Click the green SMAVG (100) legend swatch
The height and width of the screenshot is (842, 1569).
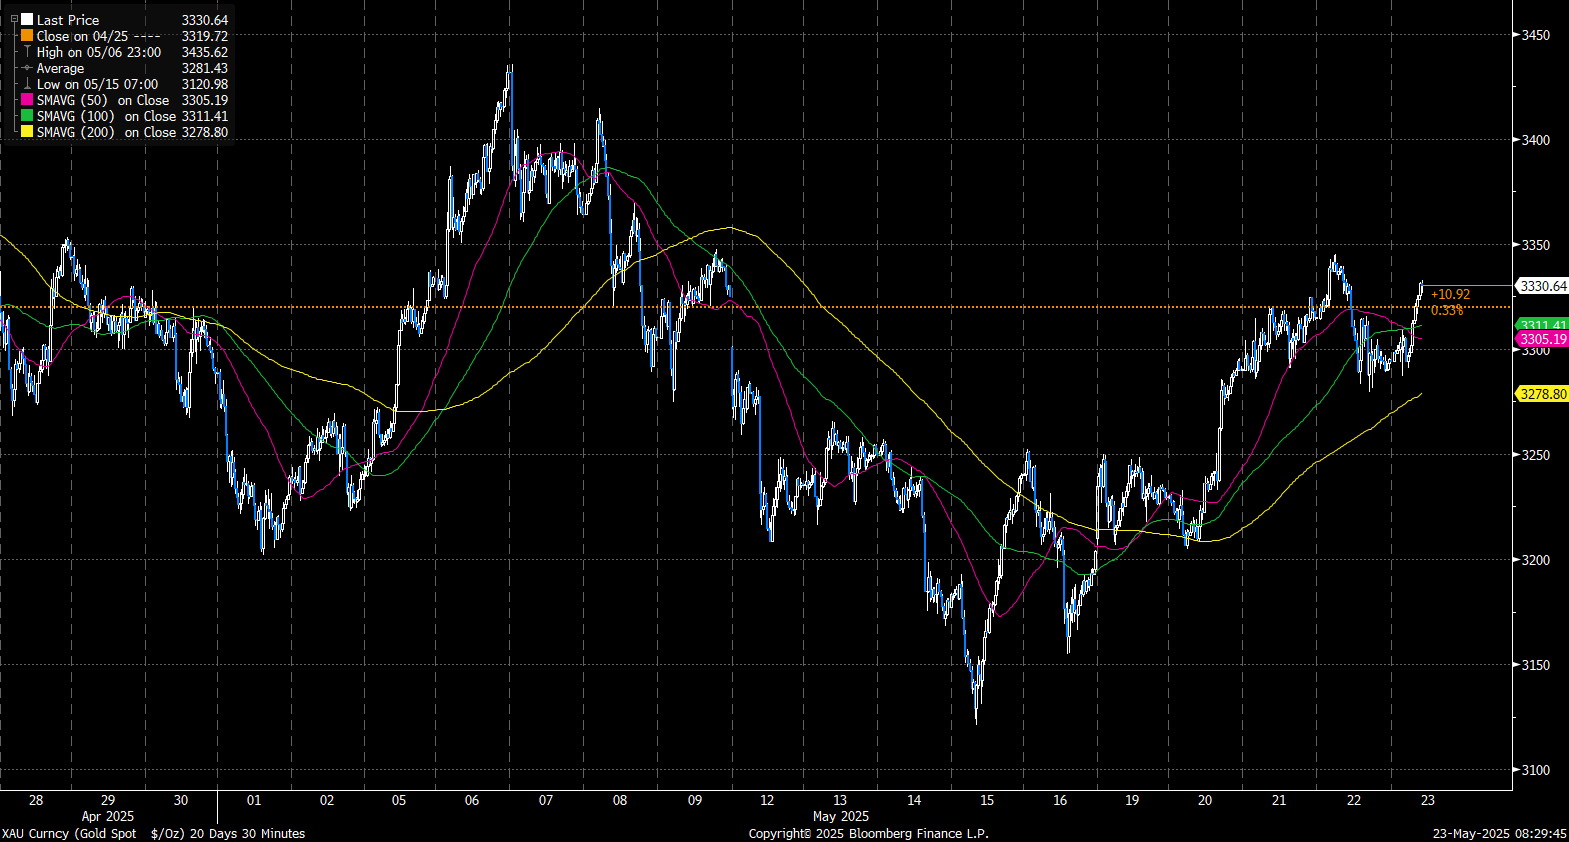[x=27, y=116]
